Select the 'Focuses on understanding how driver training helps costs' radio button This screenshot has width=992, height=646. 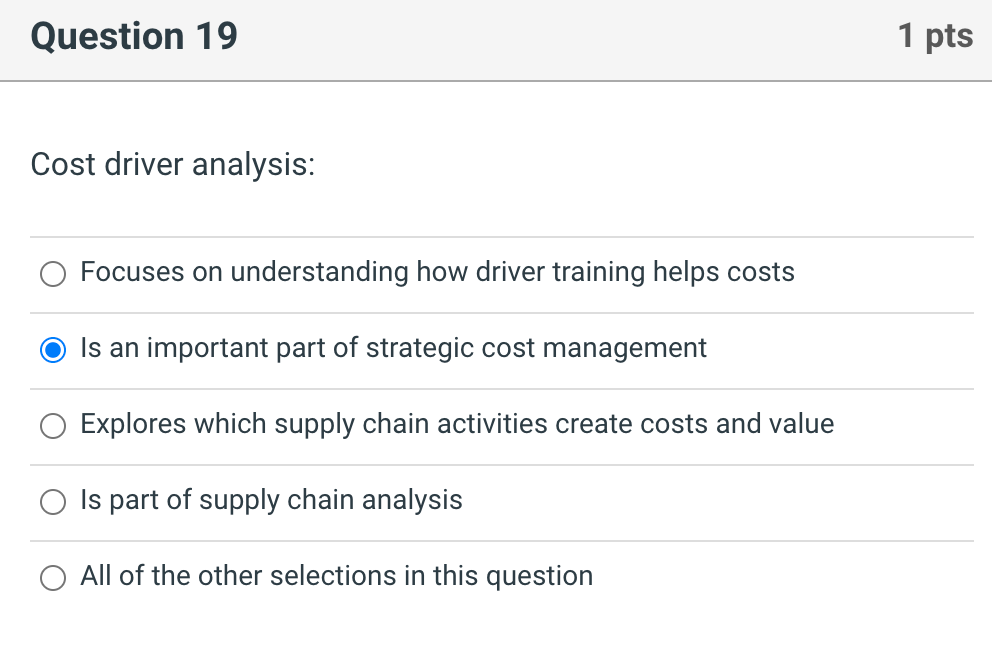pyautogui.click(x=53, y=273)
